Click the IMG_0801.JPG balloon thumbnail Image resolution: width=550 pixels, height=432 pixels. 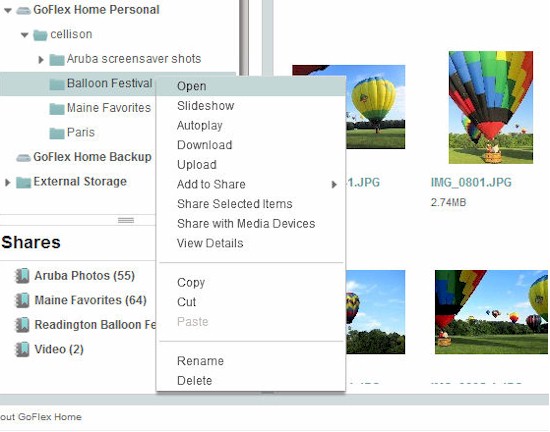491,107
